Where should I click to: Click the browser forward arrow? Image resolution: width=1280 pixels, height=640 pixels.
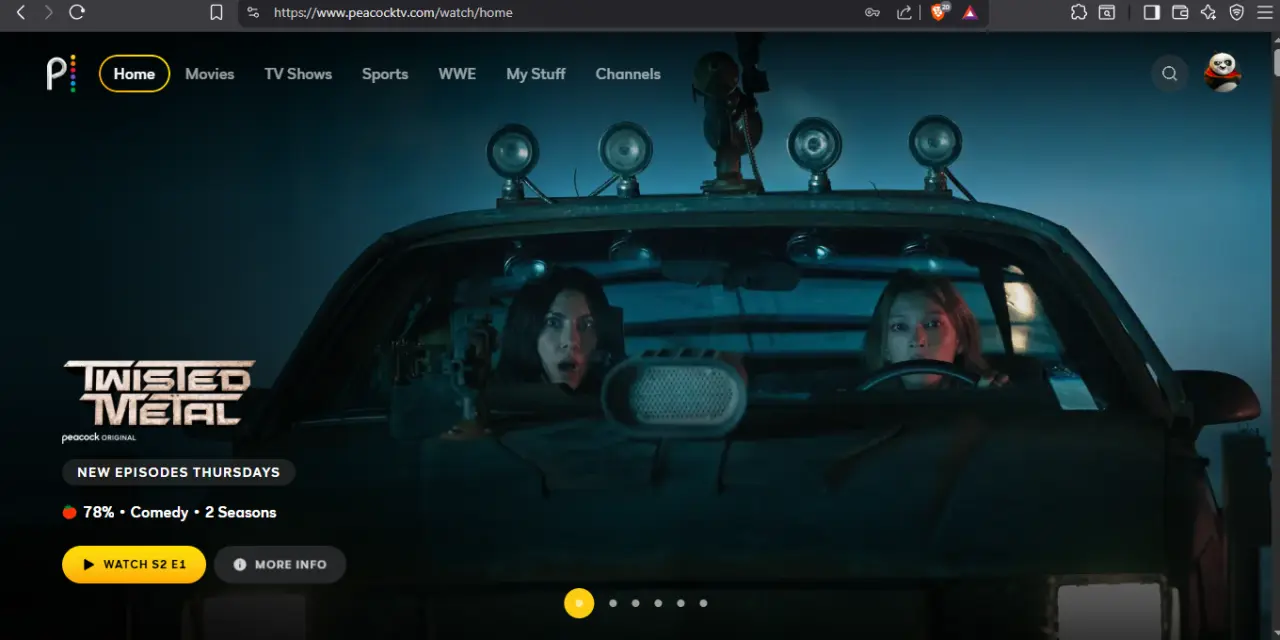click(48, 12)
